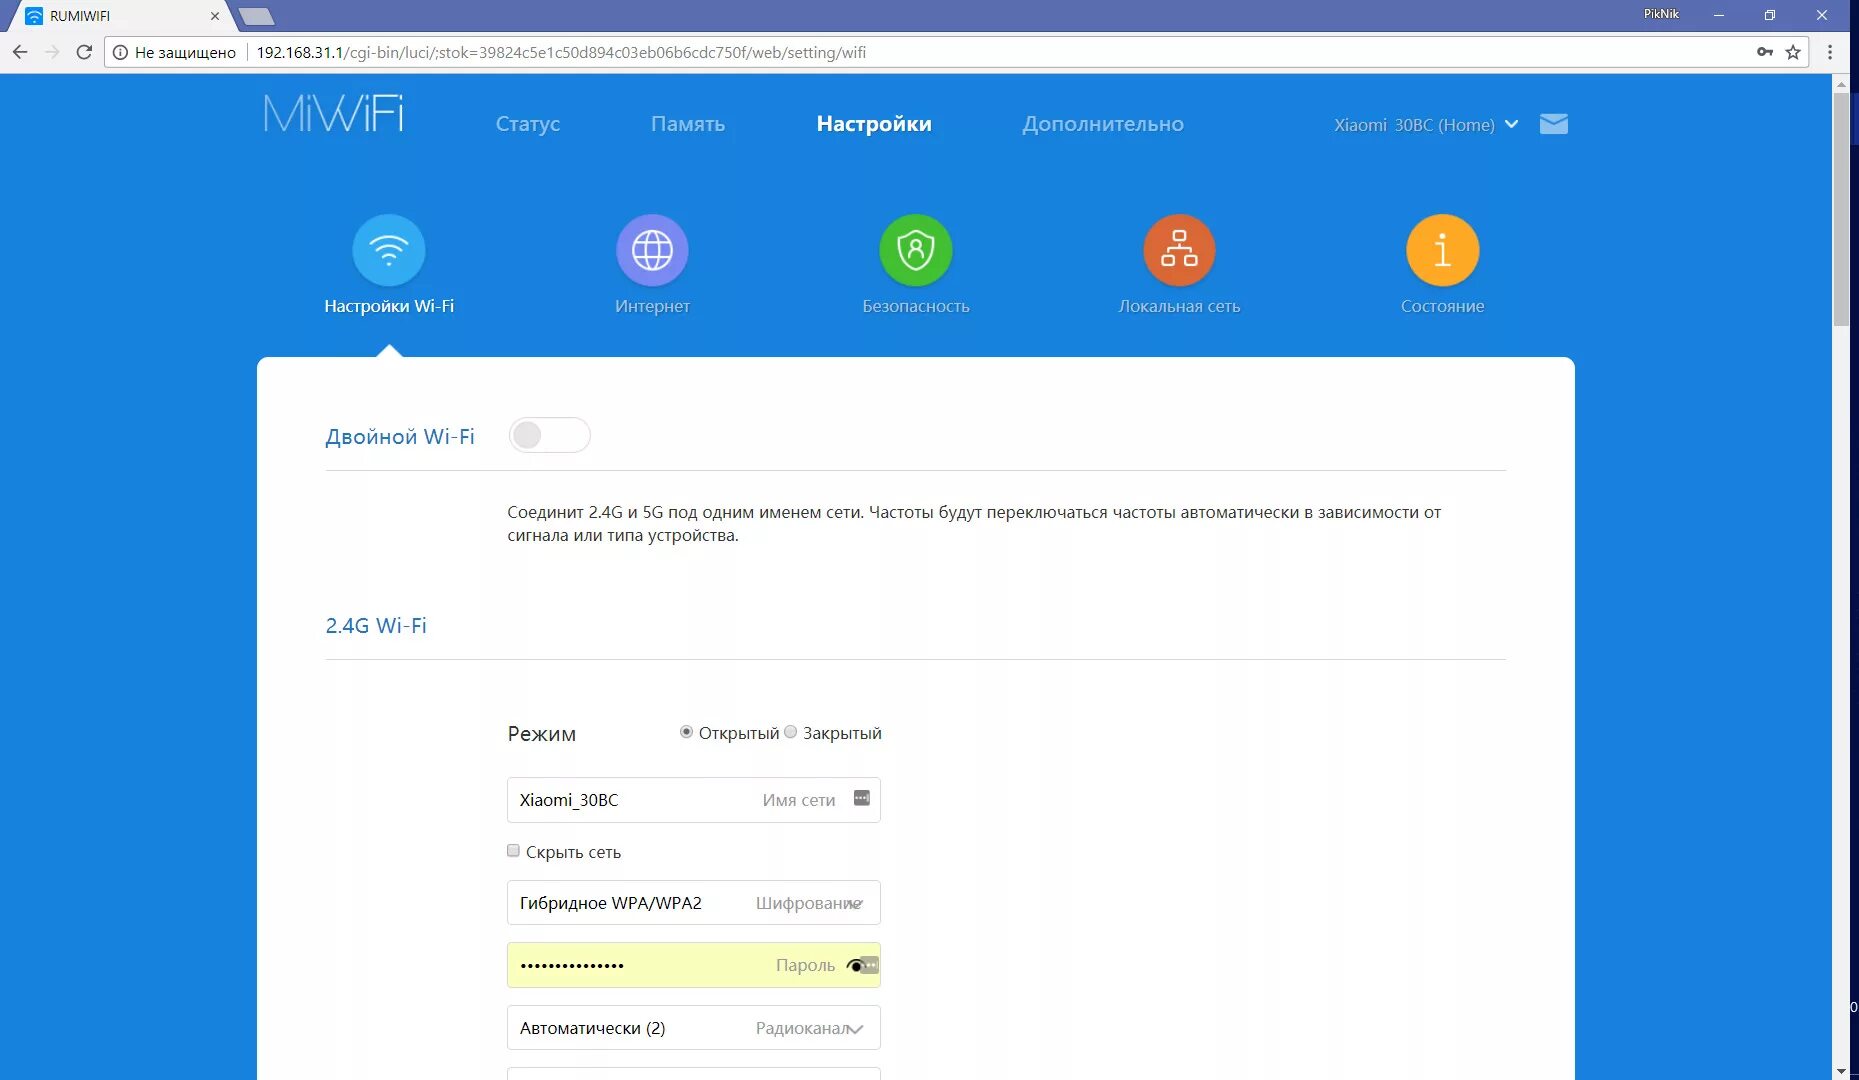Screen dimensions: 1859x1080
Task: Click the autofill icon in network name field
Action: click(x=862, y=798)
